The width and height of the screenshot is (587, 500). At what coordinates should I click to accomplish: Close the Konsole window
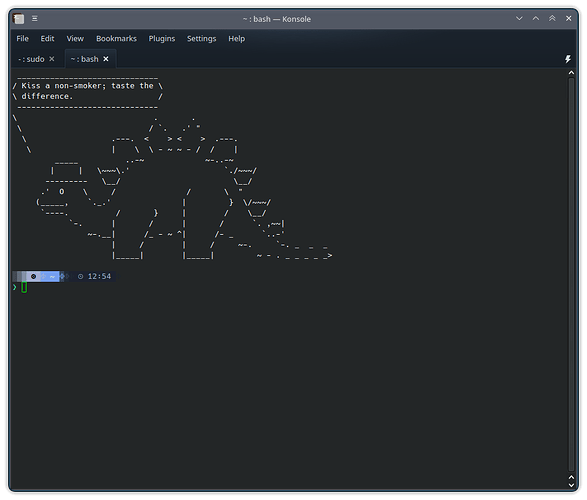coord(569,18)
